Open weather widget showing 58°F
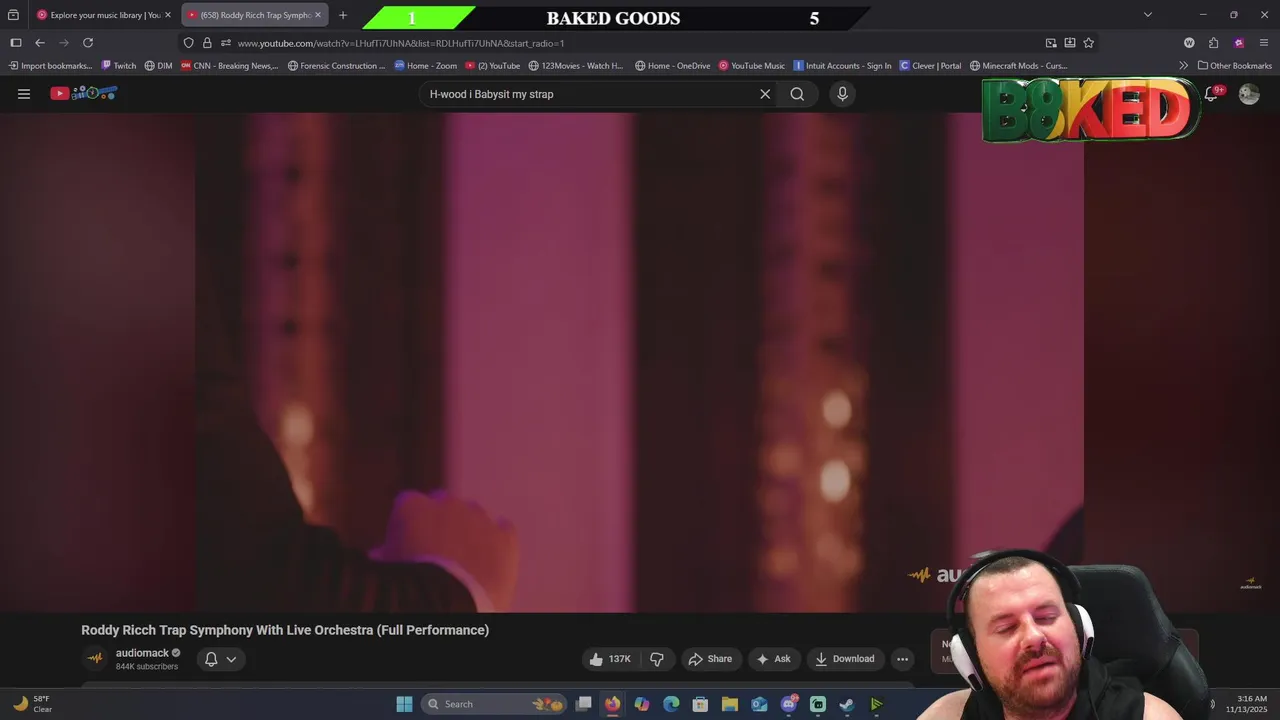1280x720 pixels. point(31,704)
